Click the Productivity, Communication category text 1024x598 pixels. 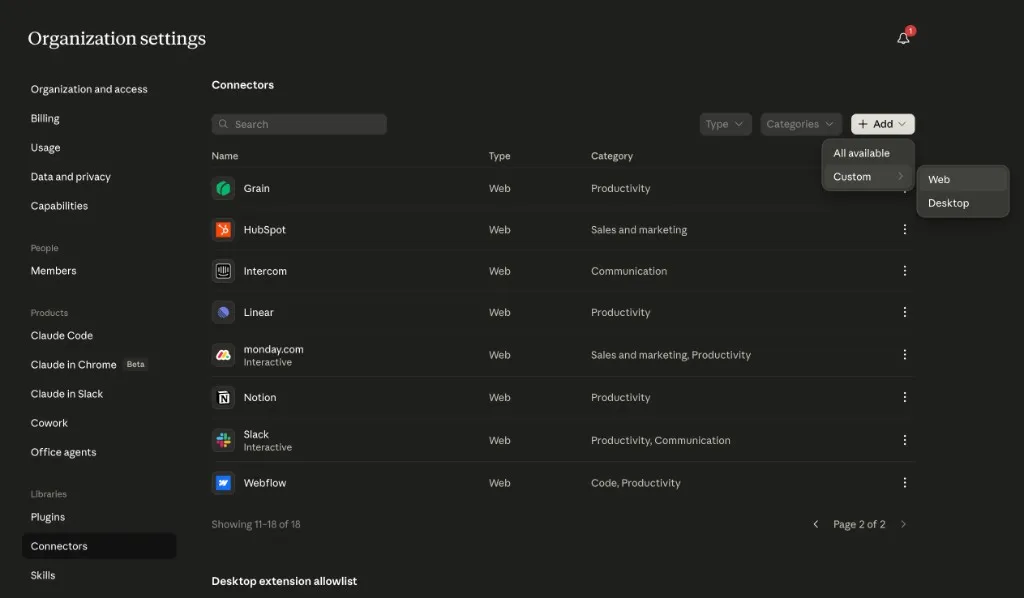[660, 441]
